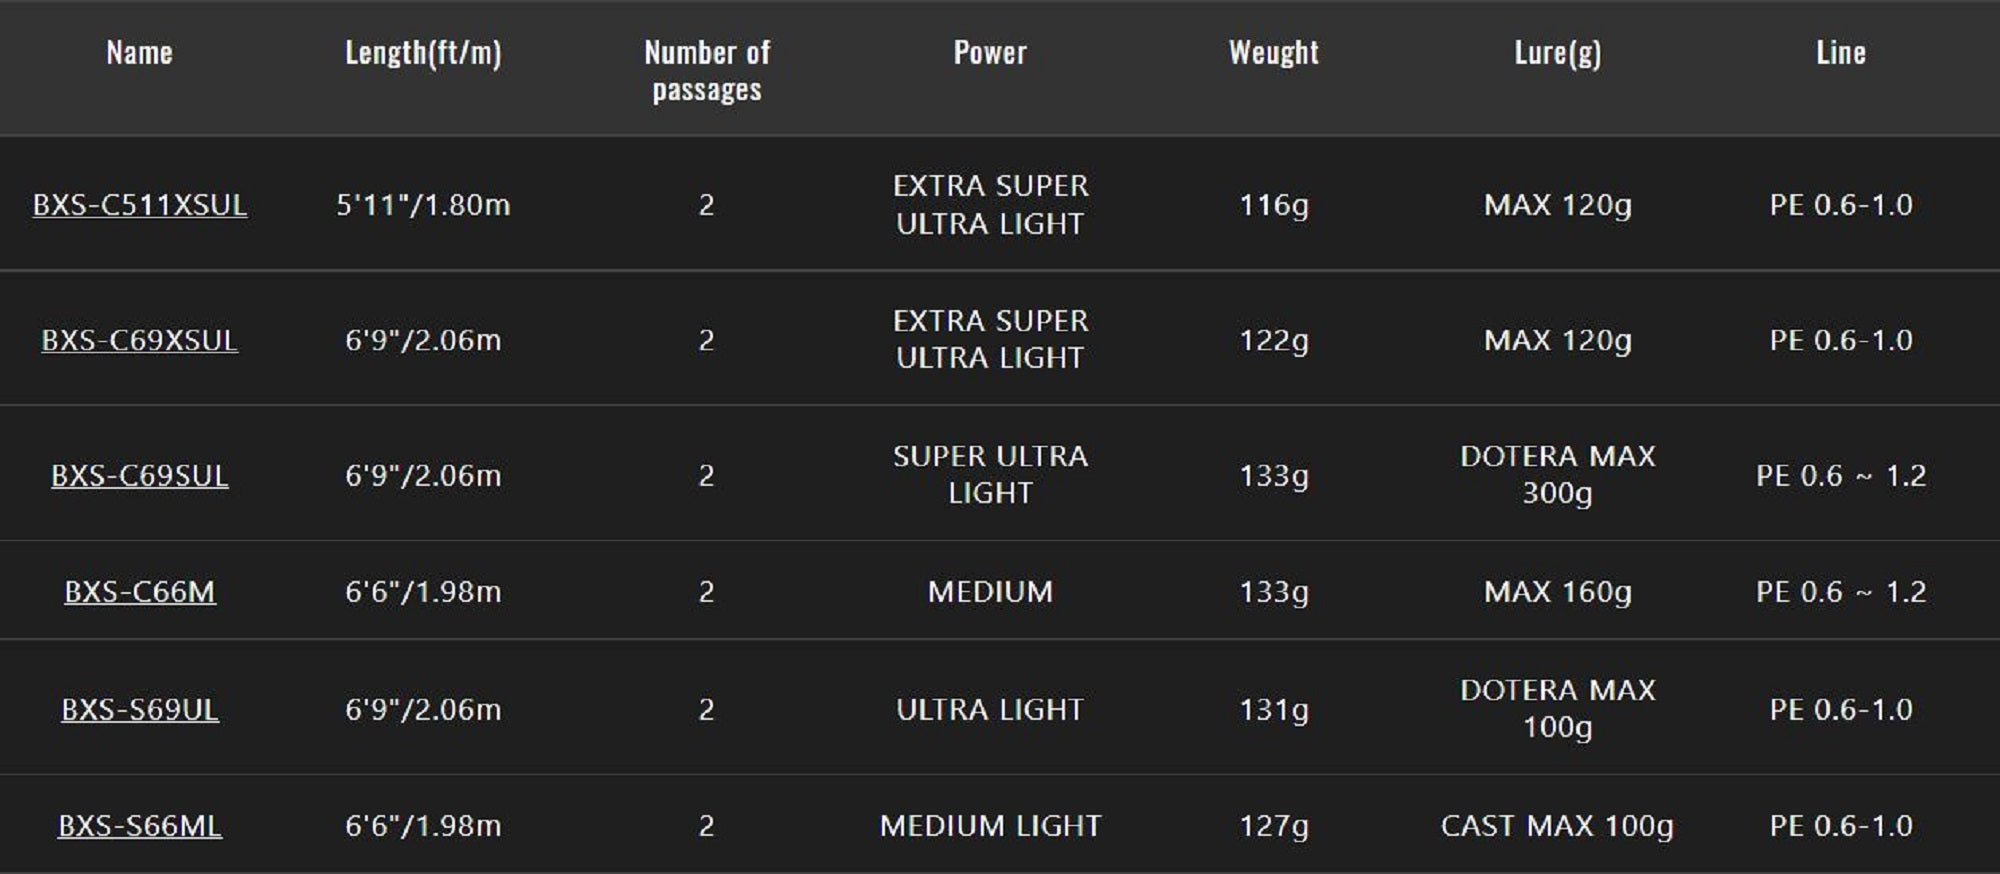Click the Line column header
The height and width of the screenshot is (874, 2000).
[1841, 52]
